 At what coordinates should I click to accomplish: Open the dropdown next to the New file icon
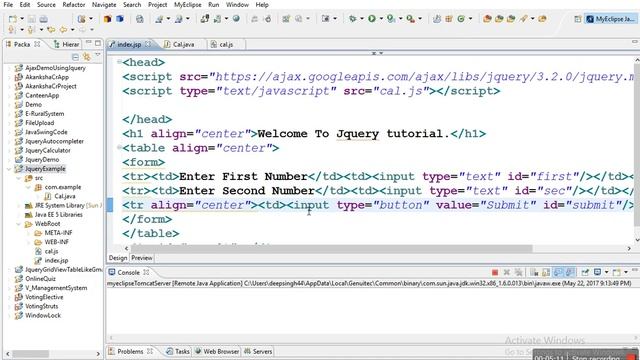click(22, 19)
